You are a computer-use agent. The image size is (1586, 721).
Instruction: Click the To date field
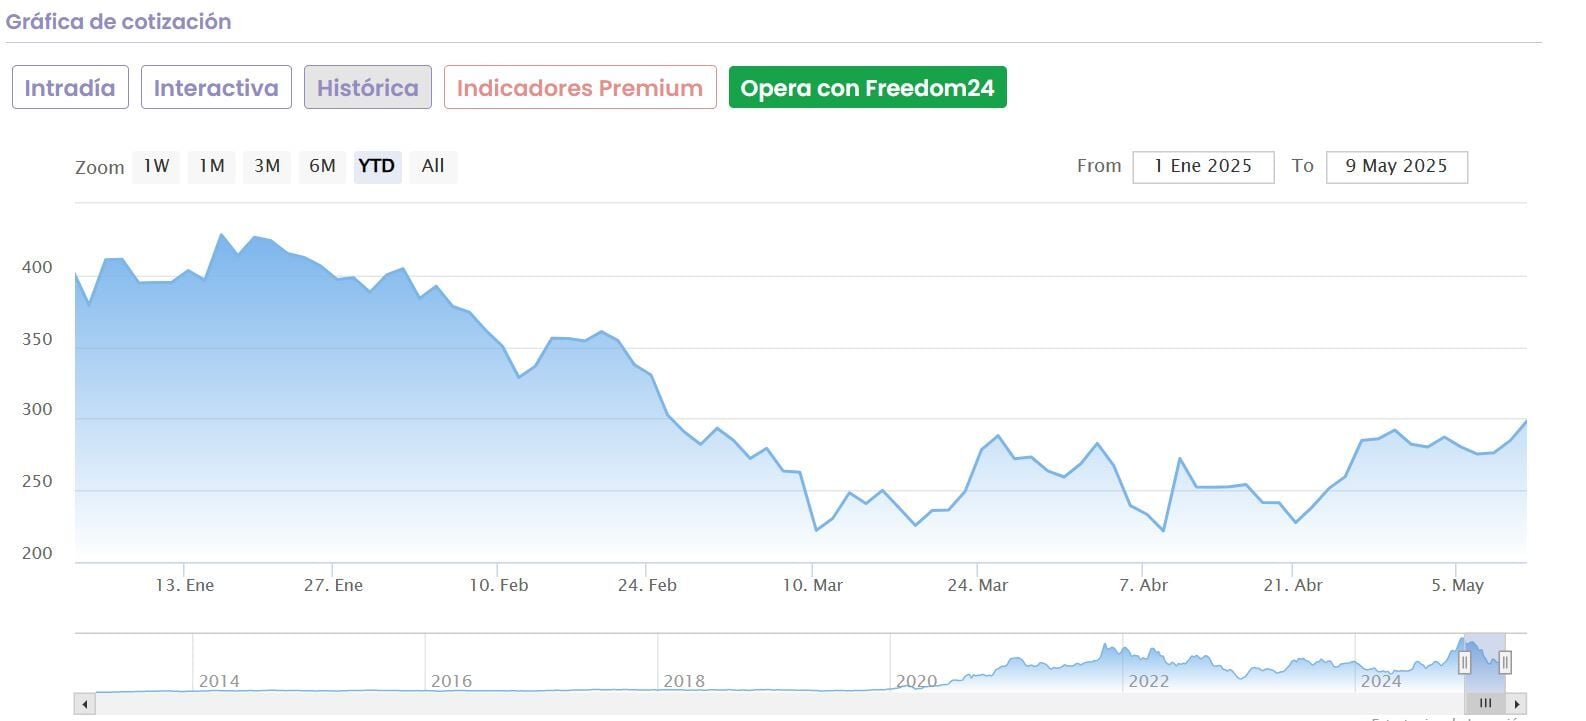tap(1396, 167)
